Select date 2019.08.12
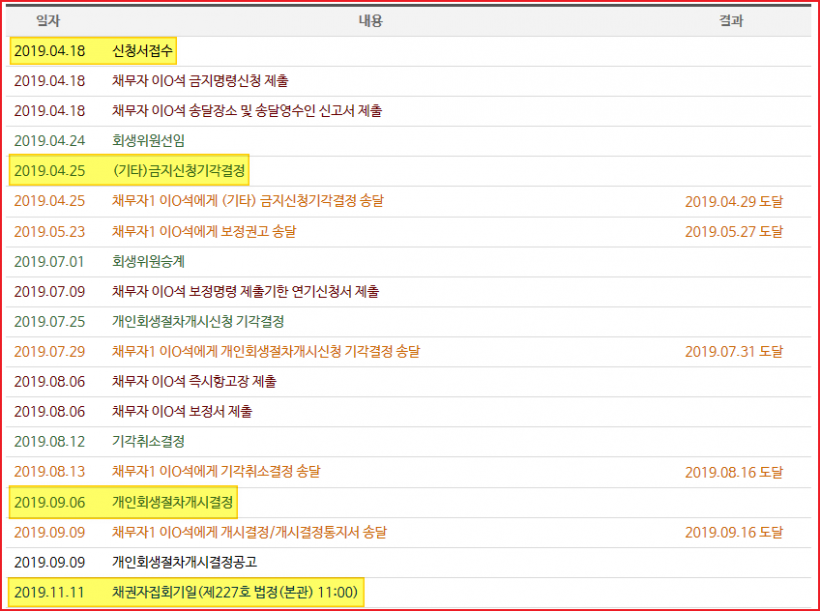Screen dimensions: 820x611 click(x=49, y=442)
